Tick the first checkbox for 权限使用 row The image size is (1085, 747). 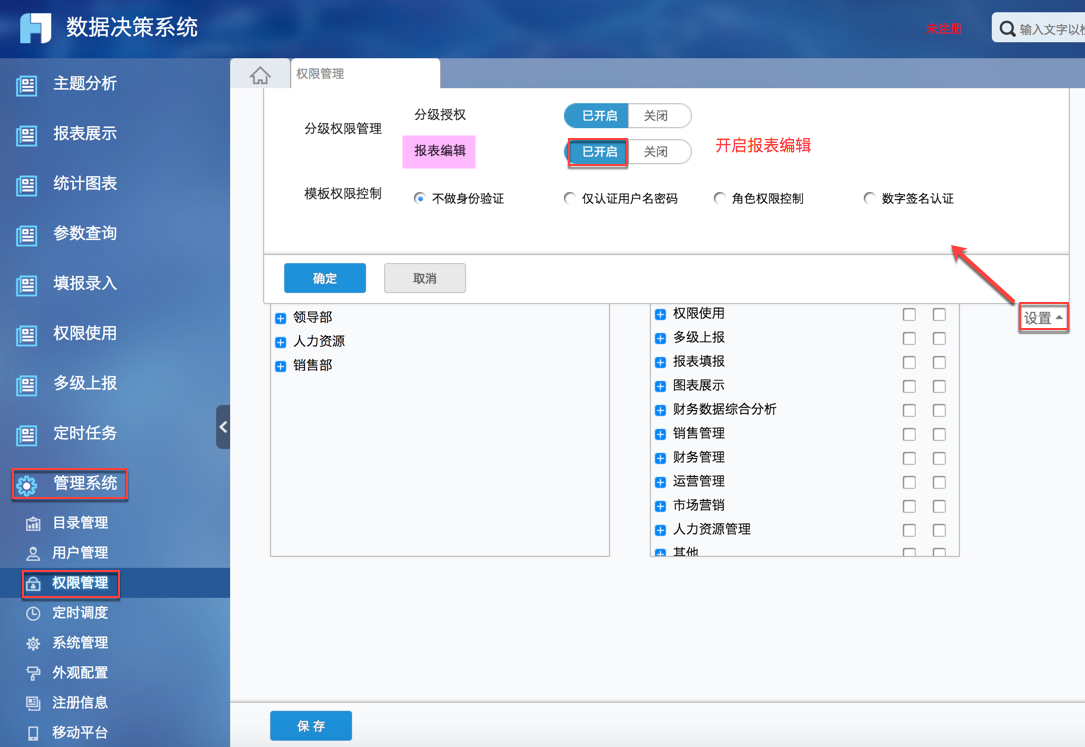coord(909,315)
